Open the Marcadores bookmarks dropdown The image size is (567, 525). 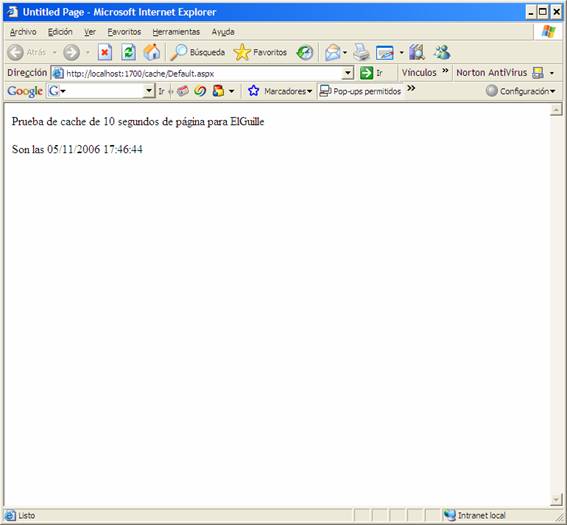pos(280,91)
